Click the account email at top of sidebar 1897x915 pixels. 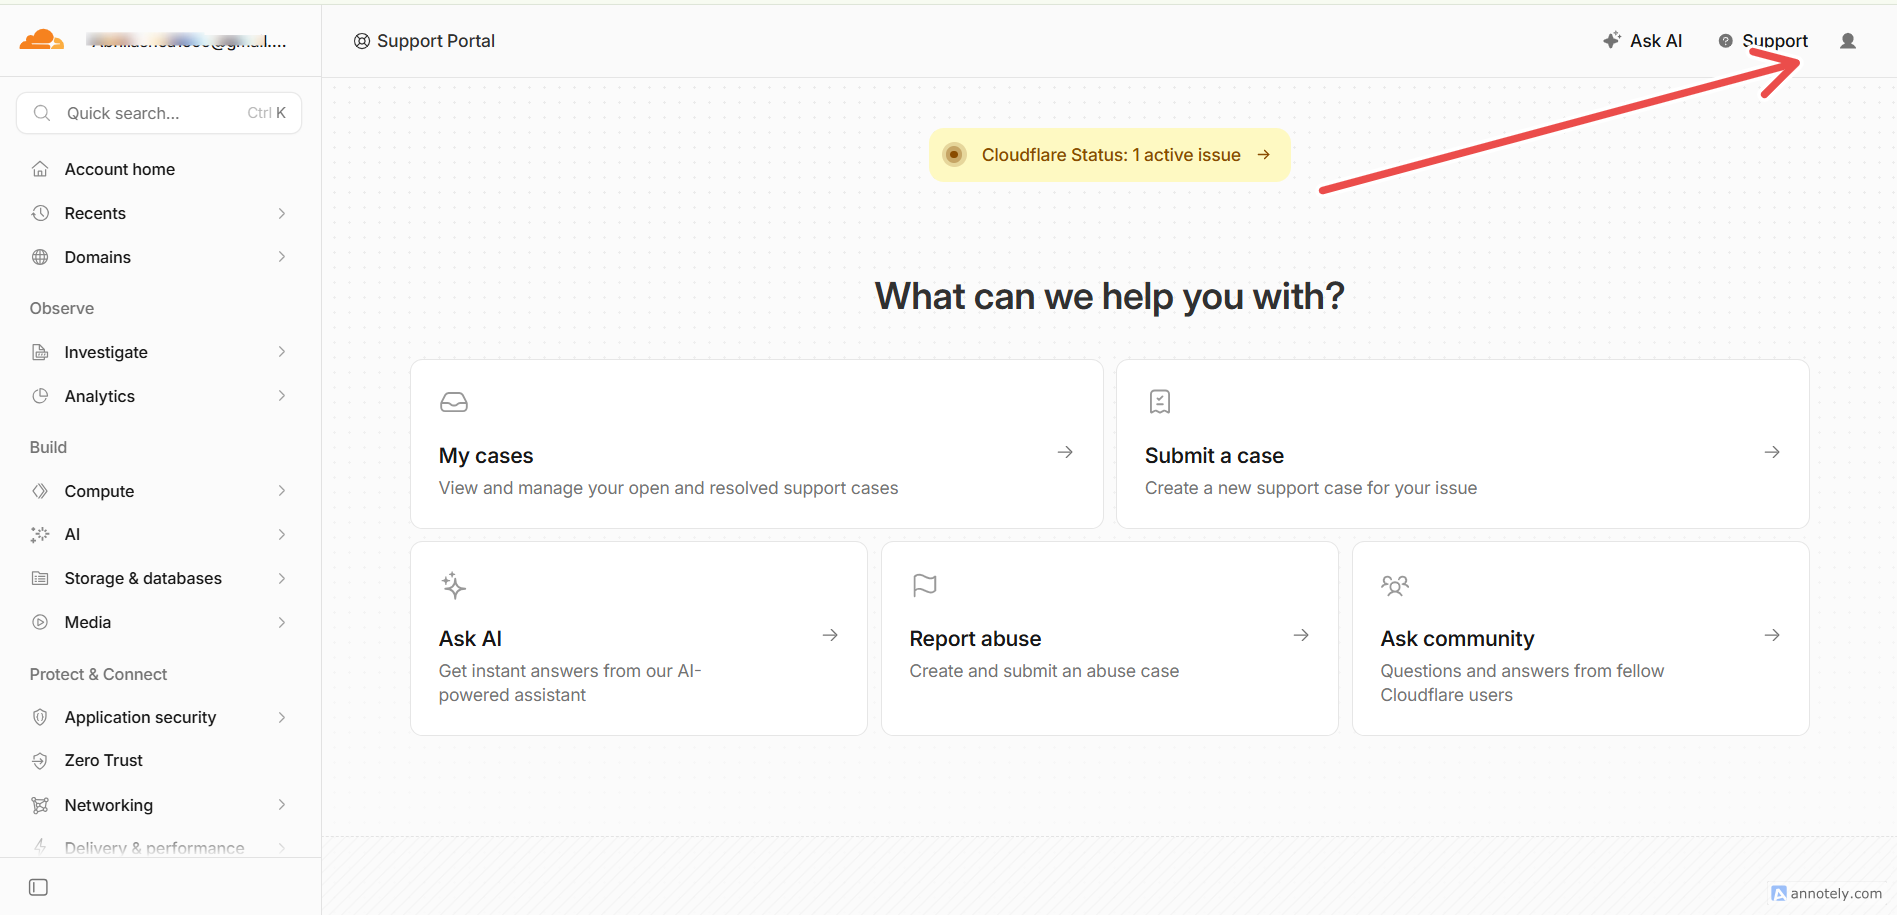tap(186, 41)
